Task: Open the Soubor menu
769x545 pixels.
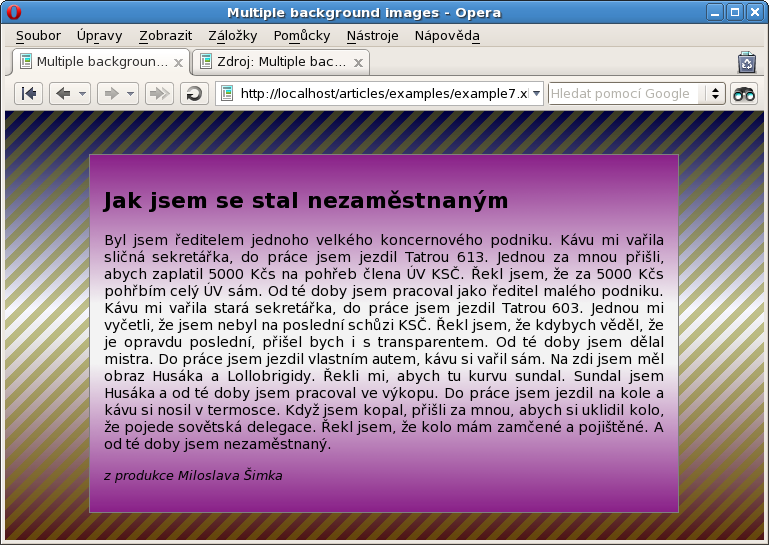Action: [x=38, y=36]
